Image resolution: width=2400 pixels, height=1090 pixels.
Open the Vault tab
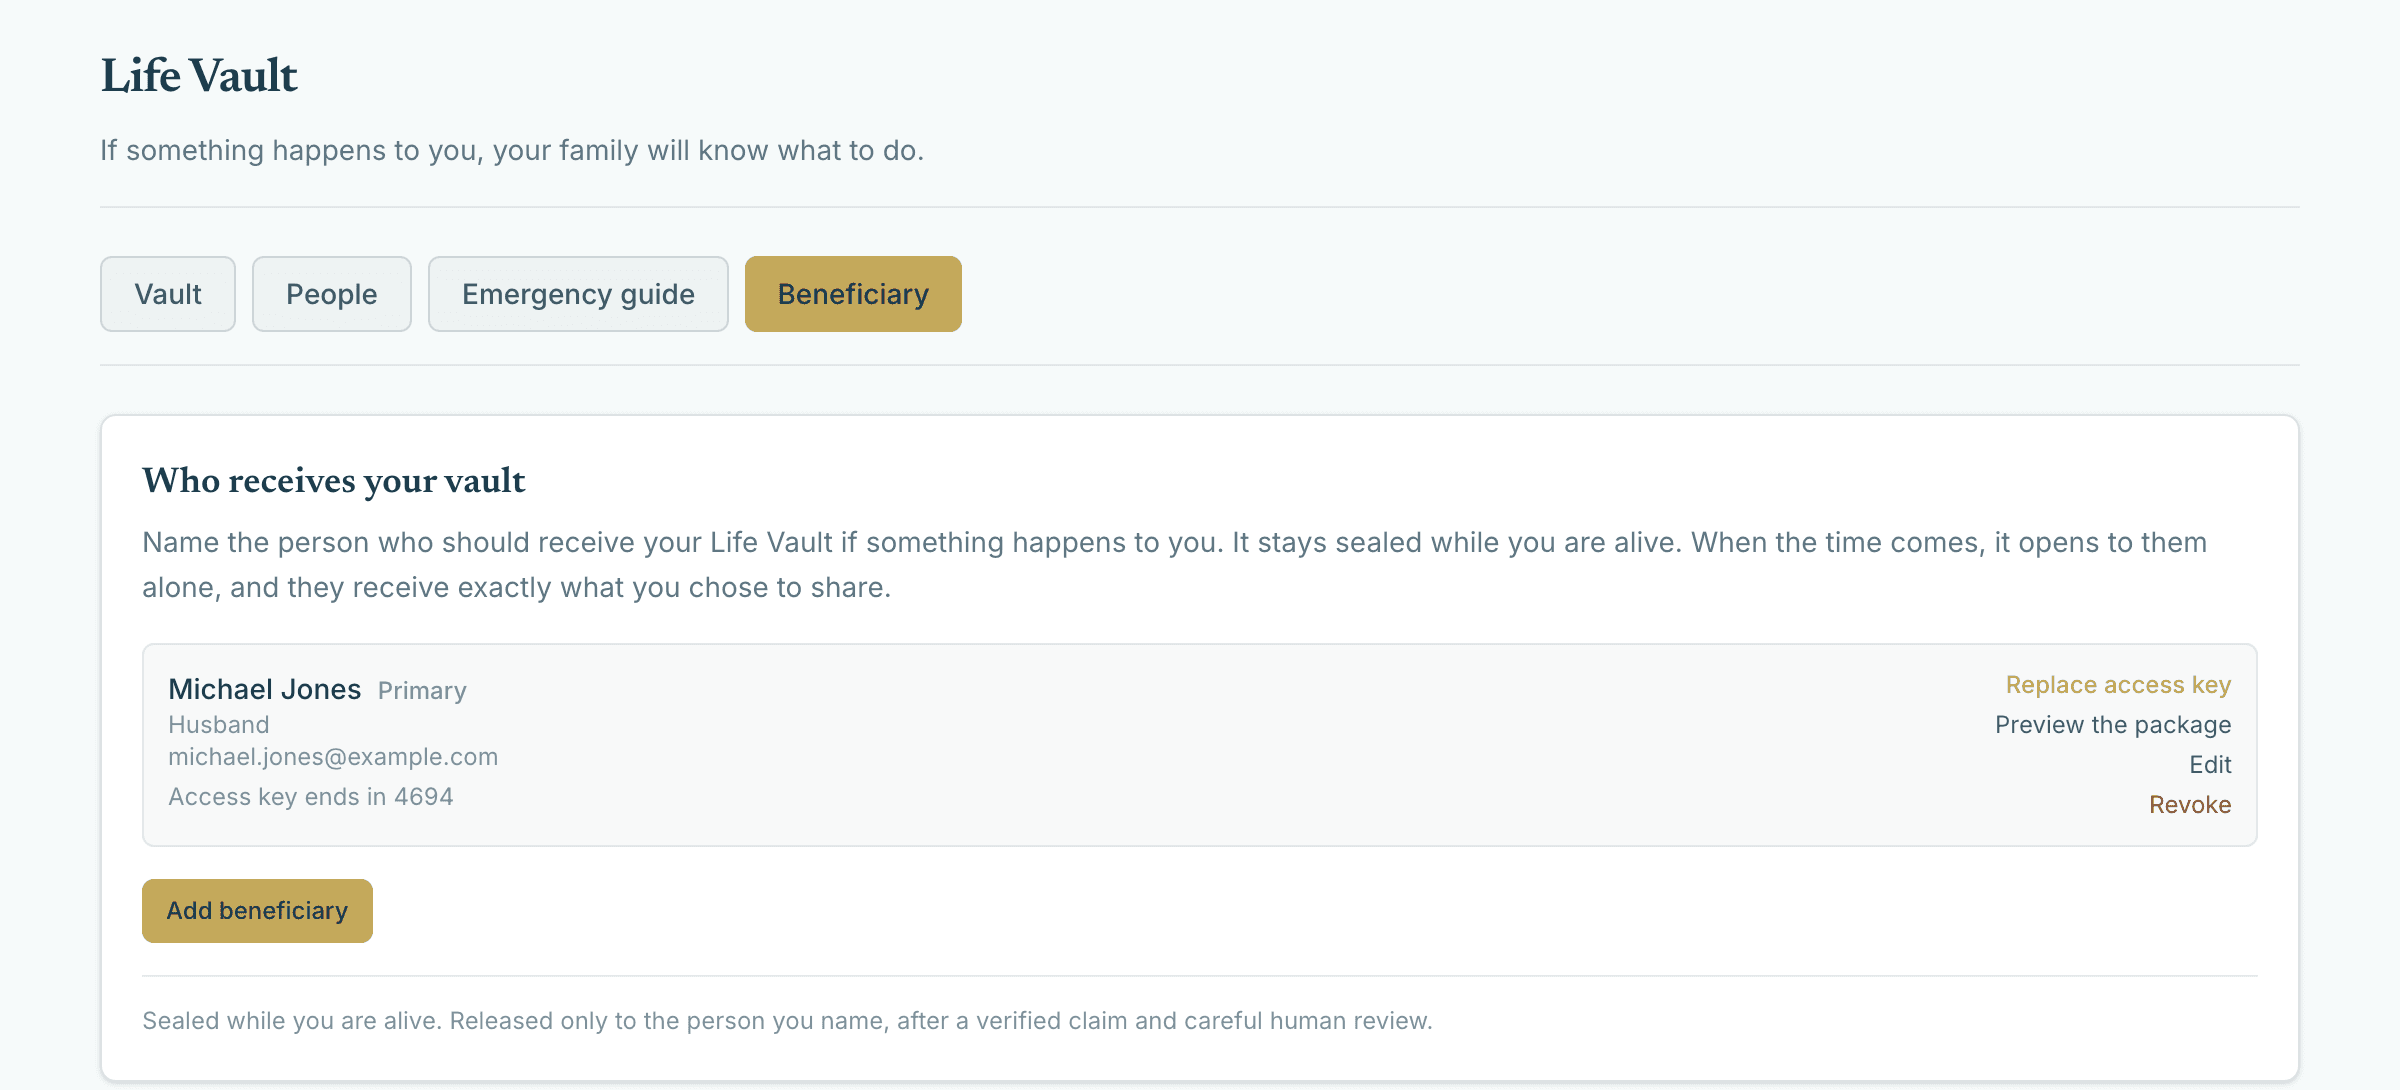[168, 294]
